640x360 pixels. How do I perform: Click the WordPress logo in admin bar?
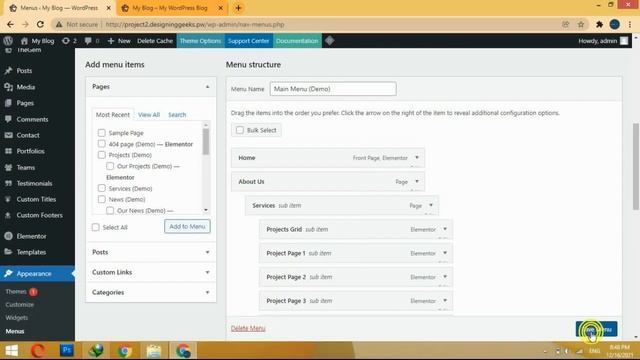point(8,41)
